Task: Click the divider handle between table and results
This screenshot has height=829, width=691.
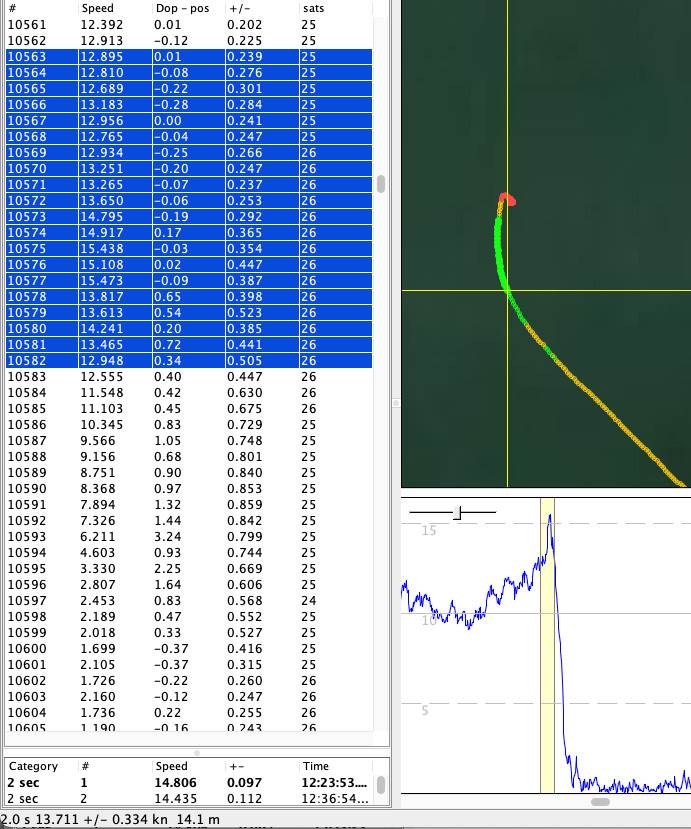Action: point(196,752)
